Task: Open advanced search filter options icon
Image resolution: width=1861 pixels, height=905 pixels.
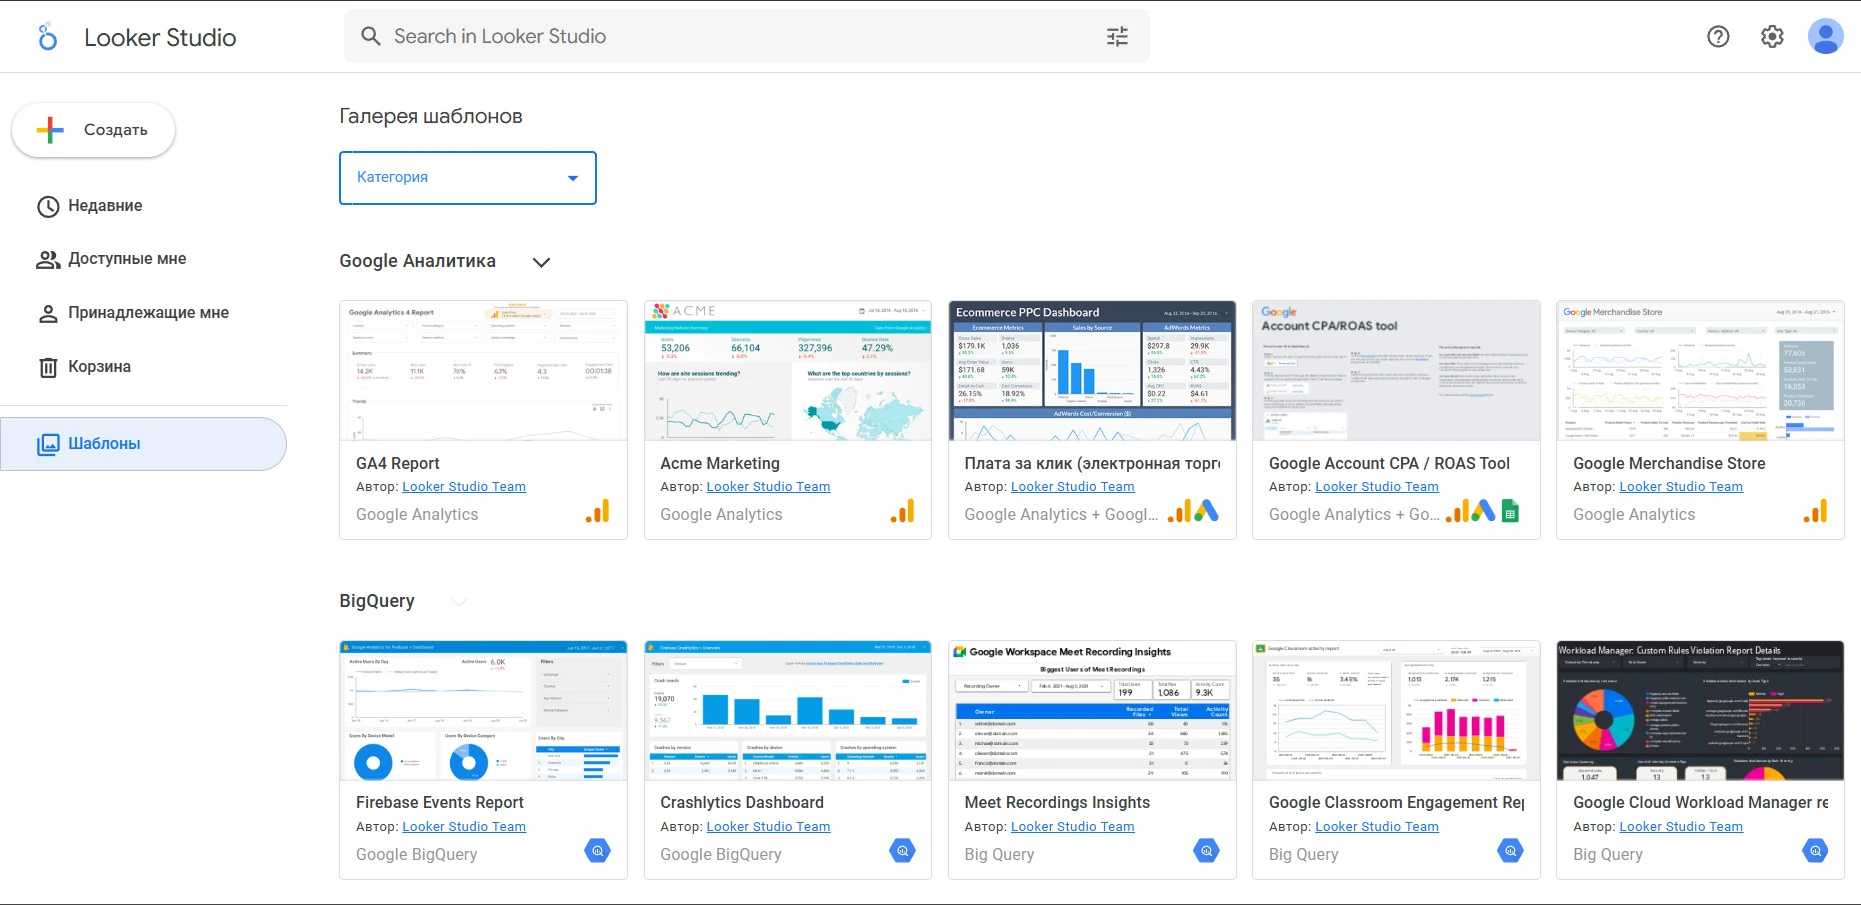Action: 1117,36
